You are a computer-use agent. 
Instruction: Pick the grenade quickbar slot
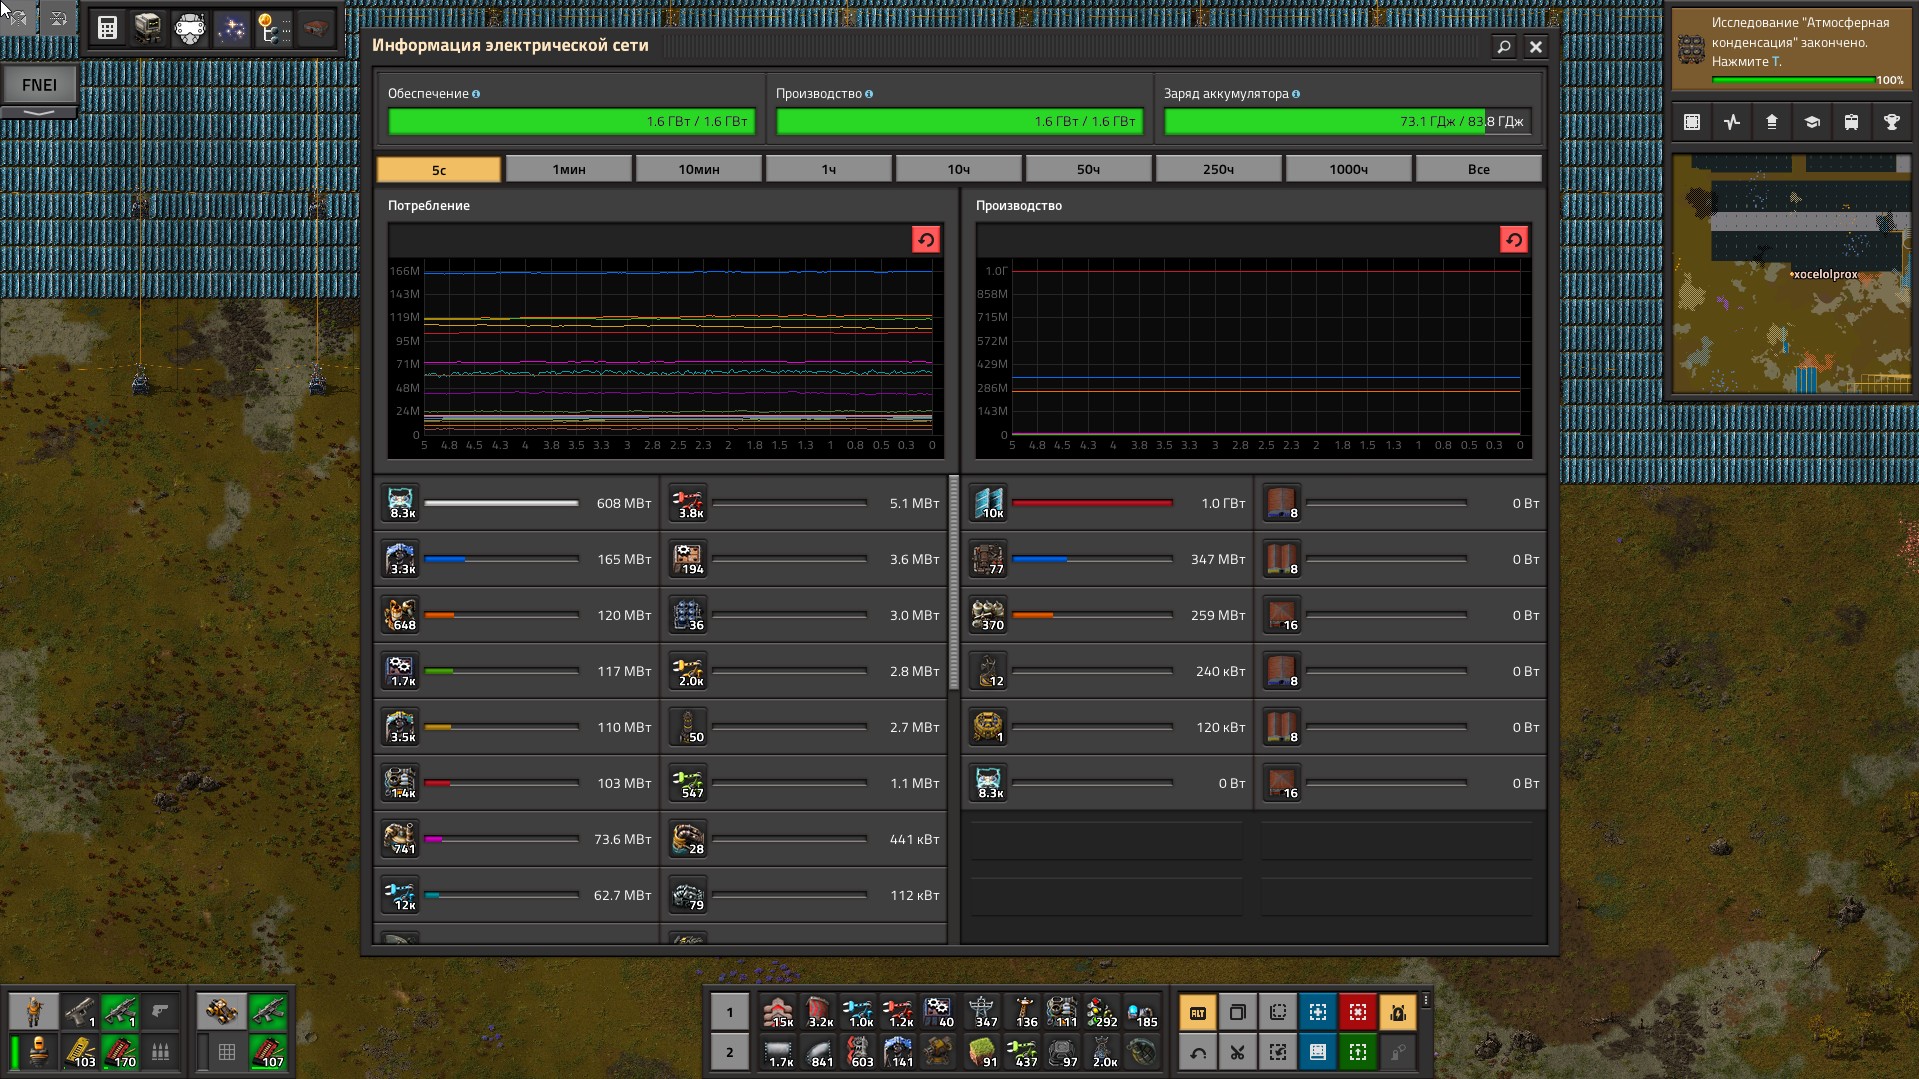coord(1142,1052)
